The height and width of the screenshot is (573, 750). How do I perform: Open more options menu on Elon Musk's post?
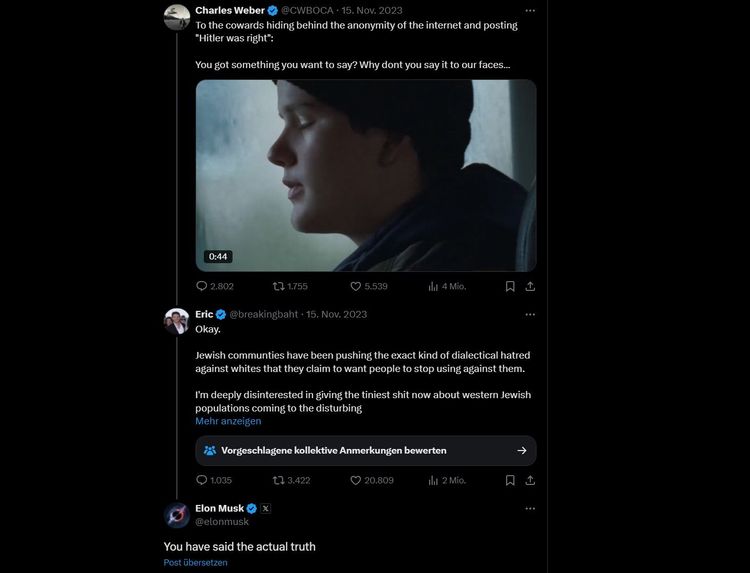point(530,509)
